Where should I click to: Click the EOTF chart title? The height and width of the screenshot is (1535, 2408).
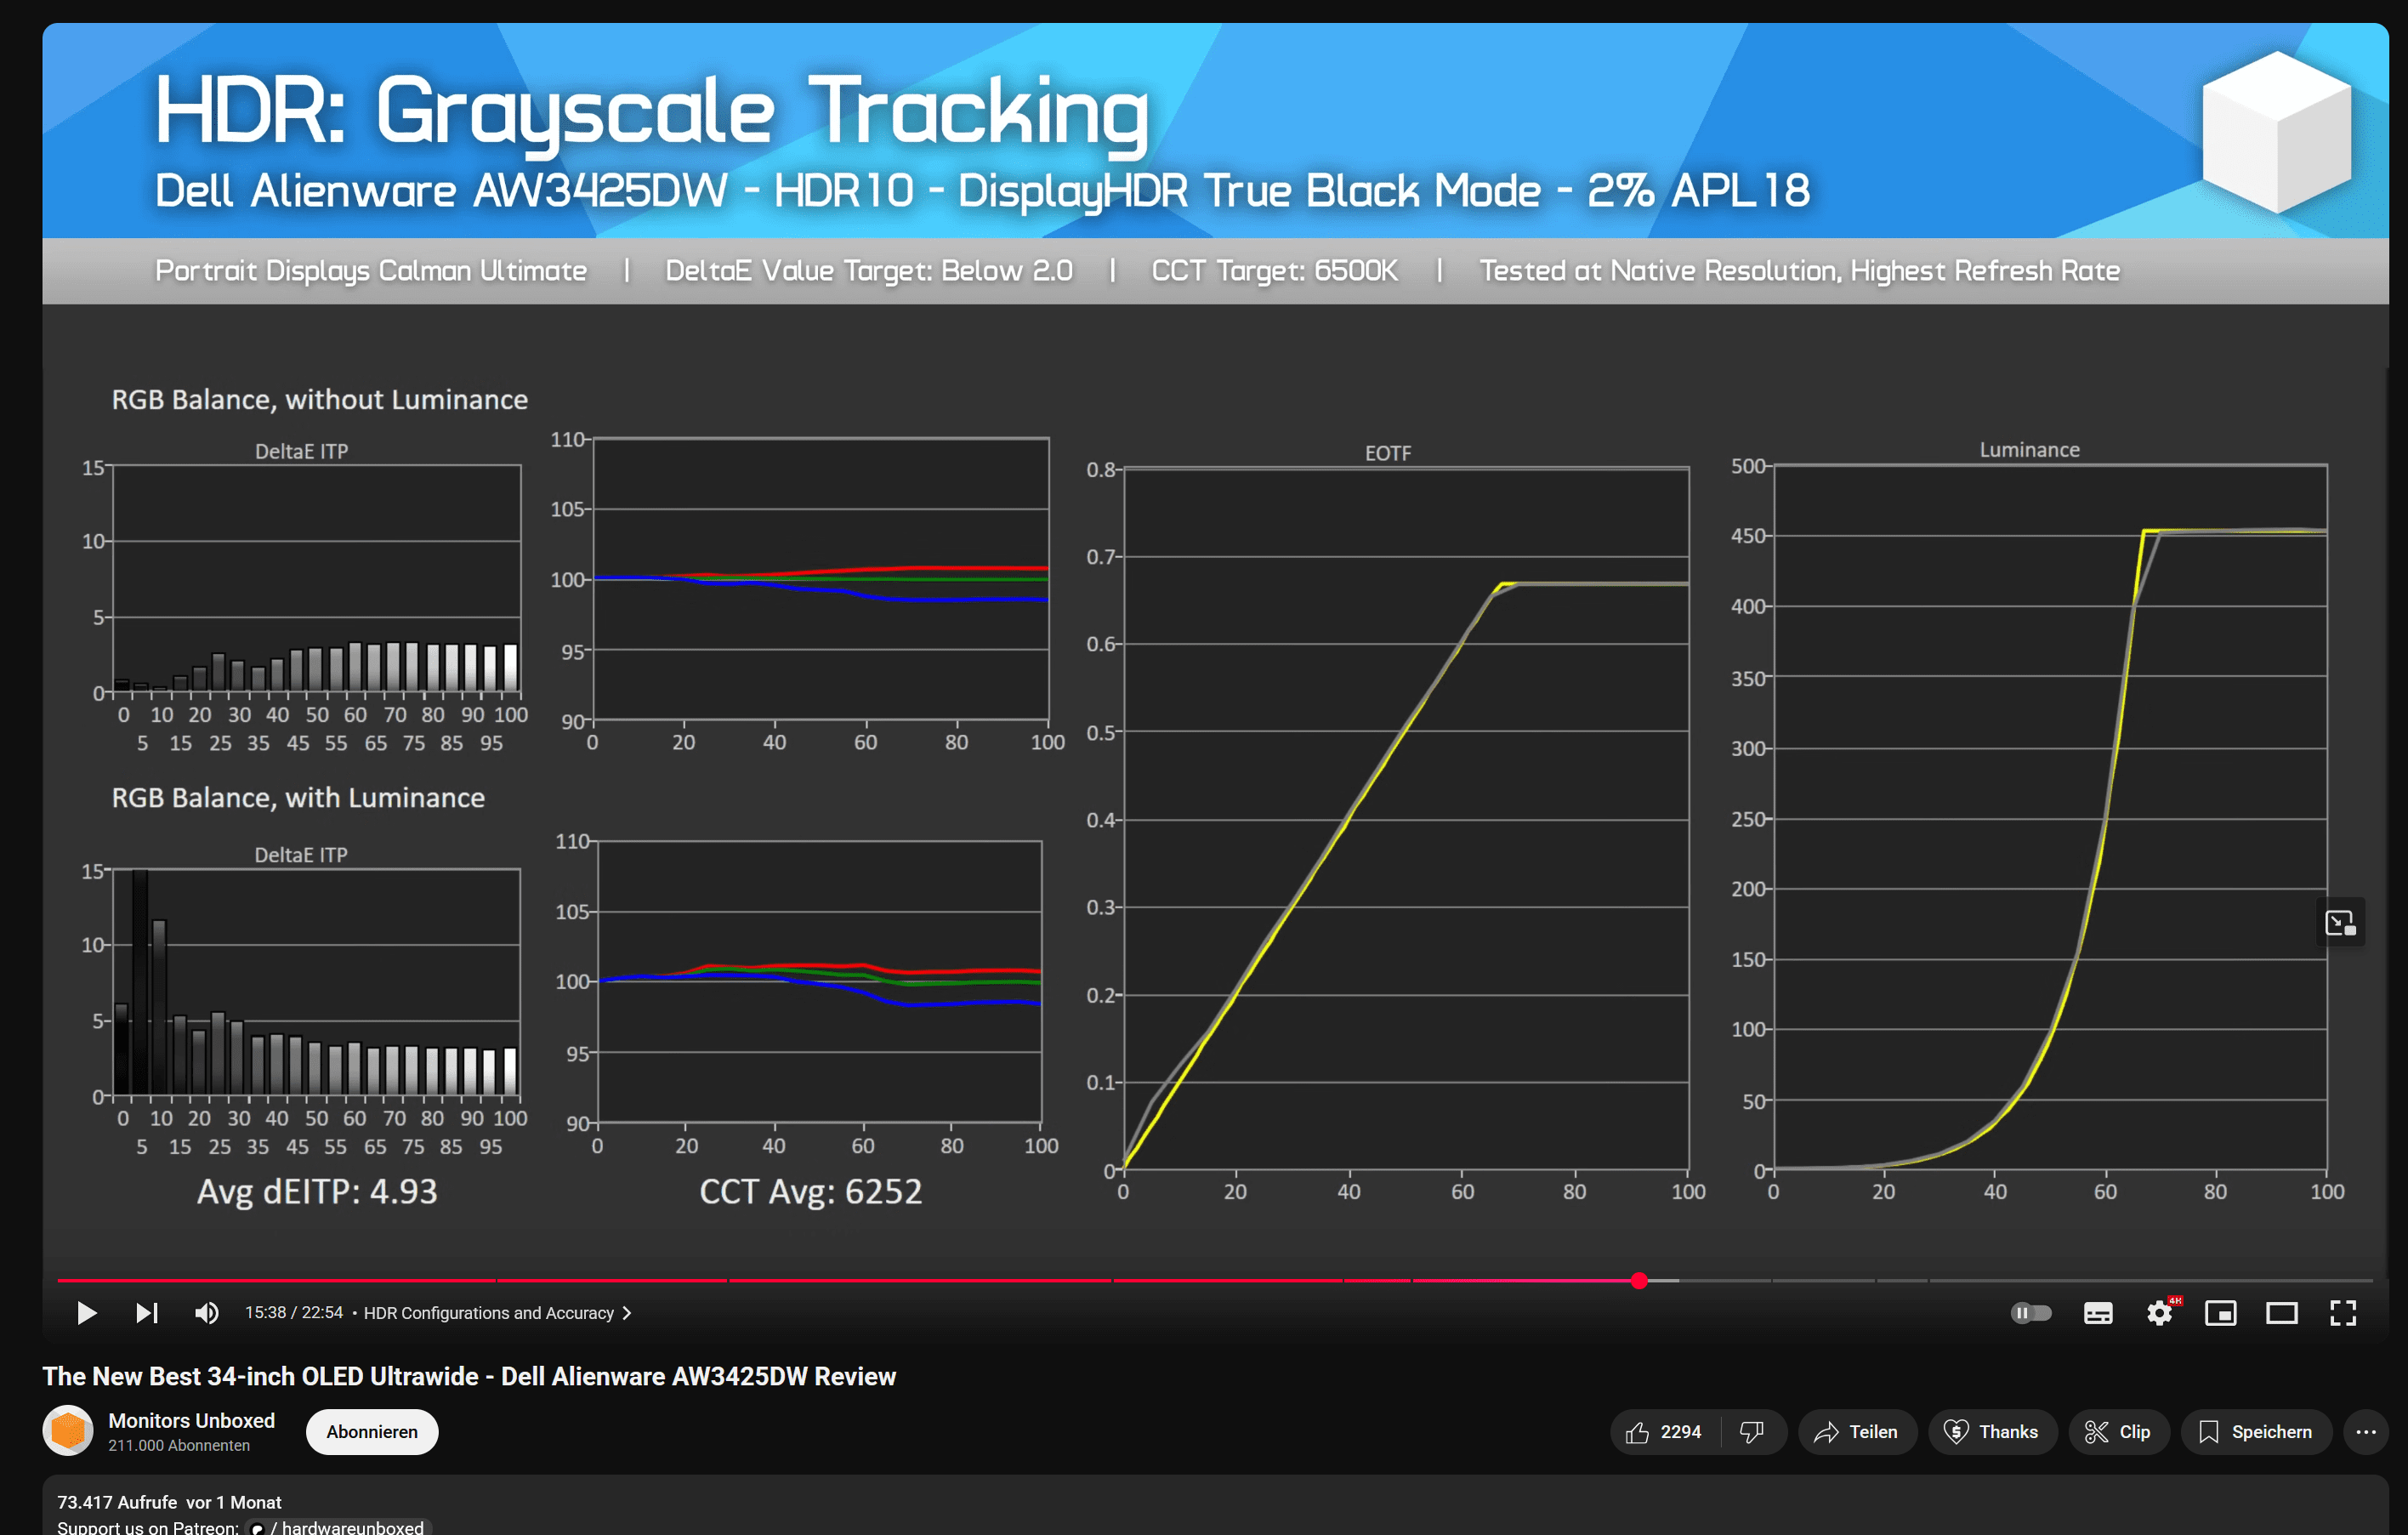[x=1388, y=453]
